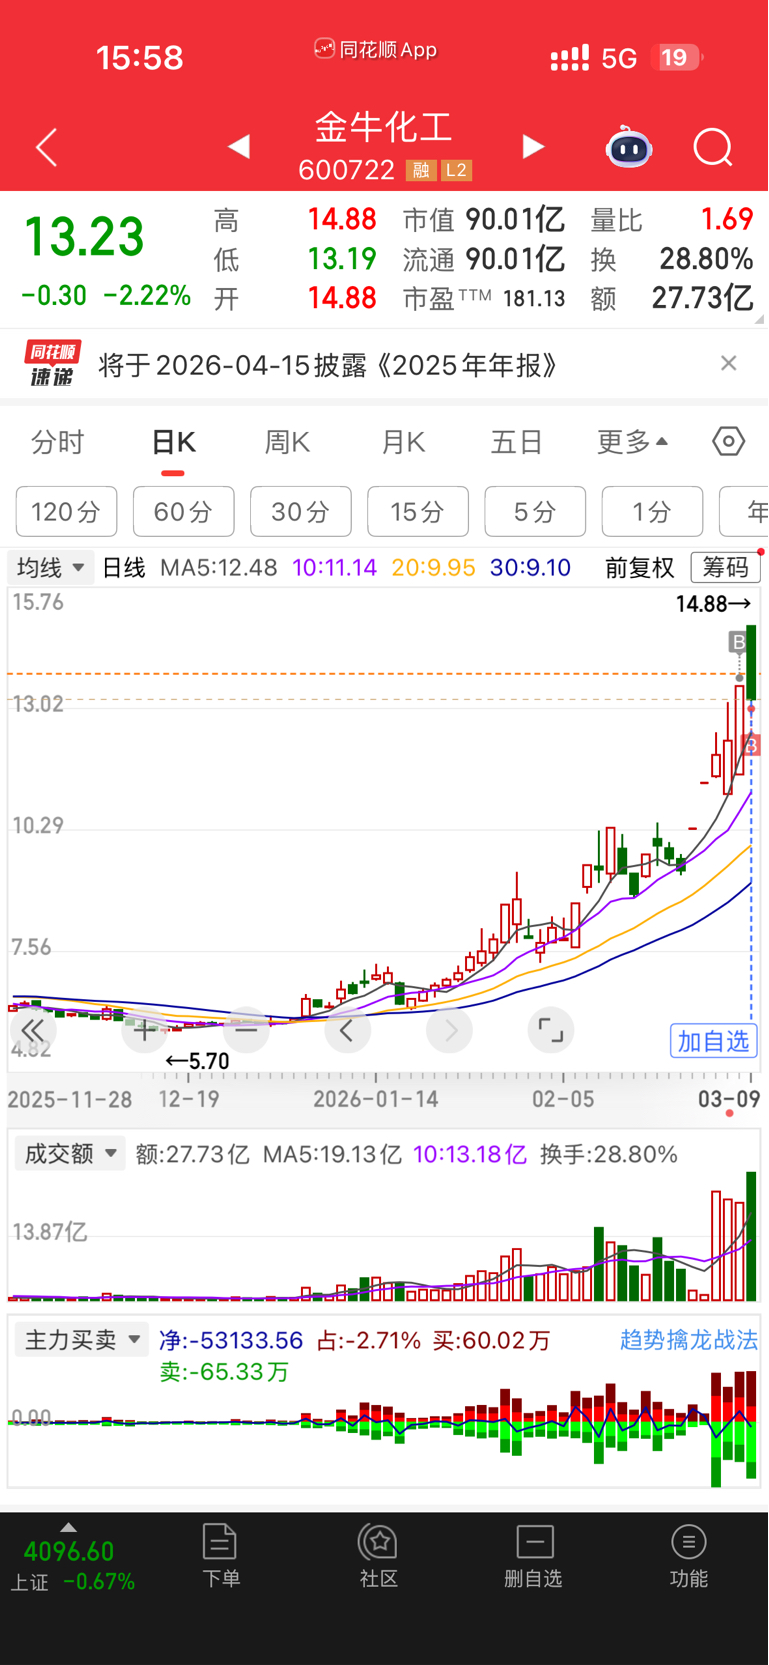Open 趋势擒龙战法 link

(689, 1340)
